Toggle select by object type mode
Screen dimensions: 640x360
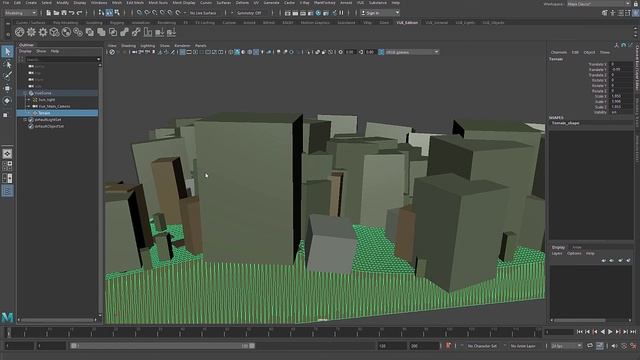[109, 13]
